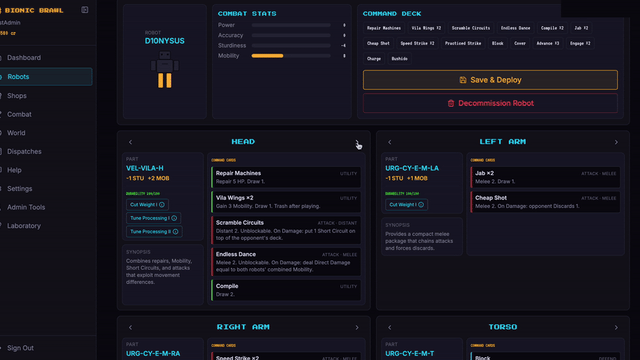
Task: Click the Decommission Robot button
Action: click(x=490, y=103)
